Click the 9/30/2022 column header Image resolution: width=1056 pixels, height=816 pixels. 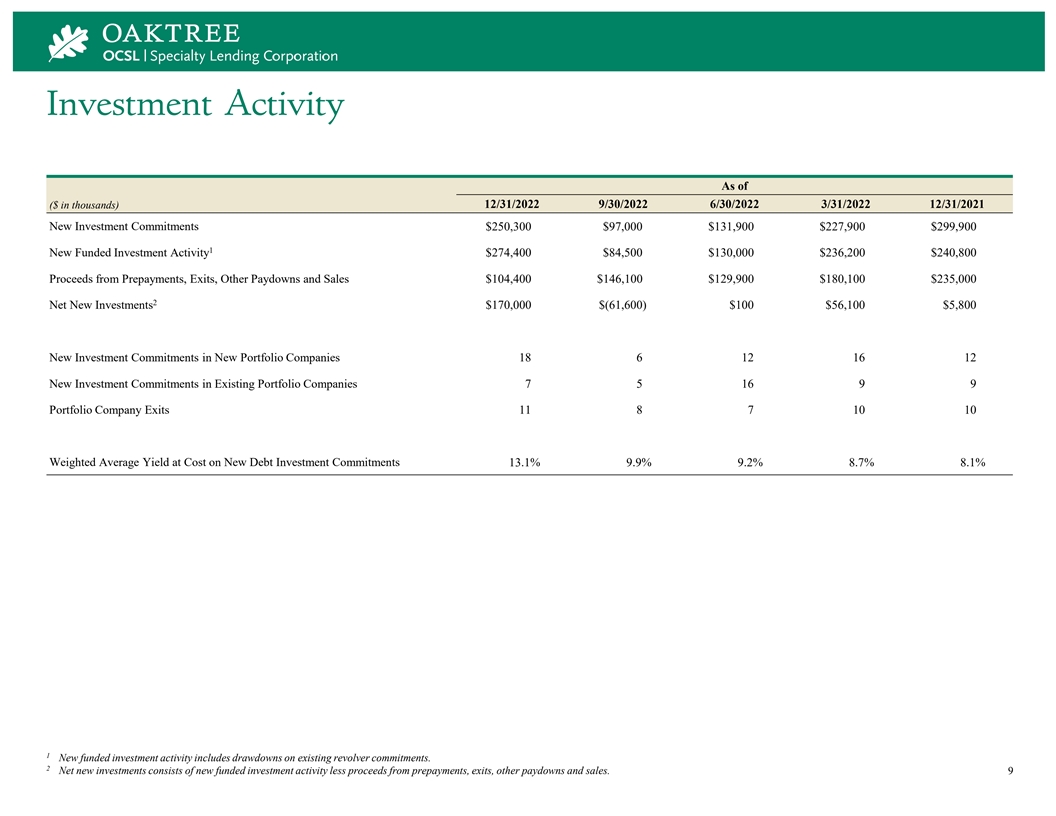coord(623,204)
